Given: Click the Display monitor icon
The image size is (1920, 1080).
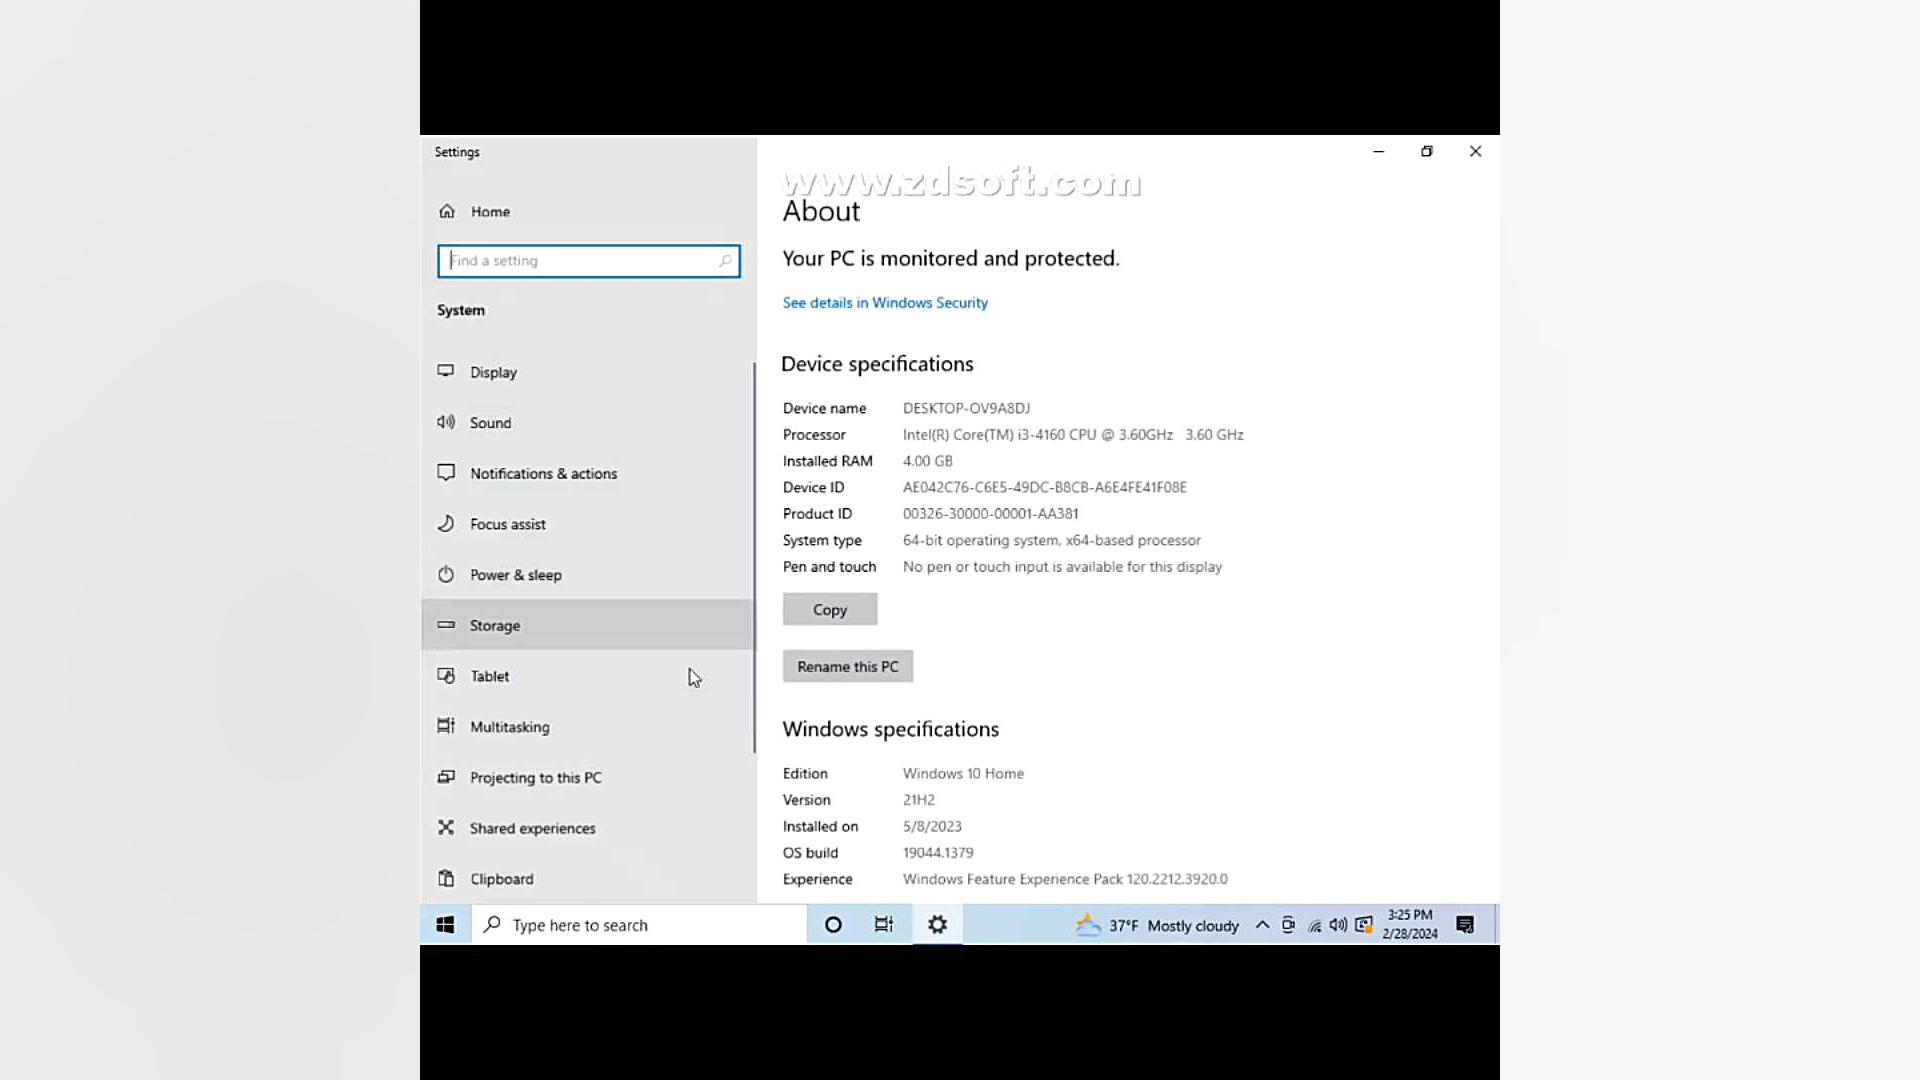Looking at the screenshot, I should pyautogui.click(x=446, y=371).
